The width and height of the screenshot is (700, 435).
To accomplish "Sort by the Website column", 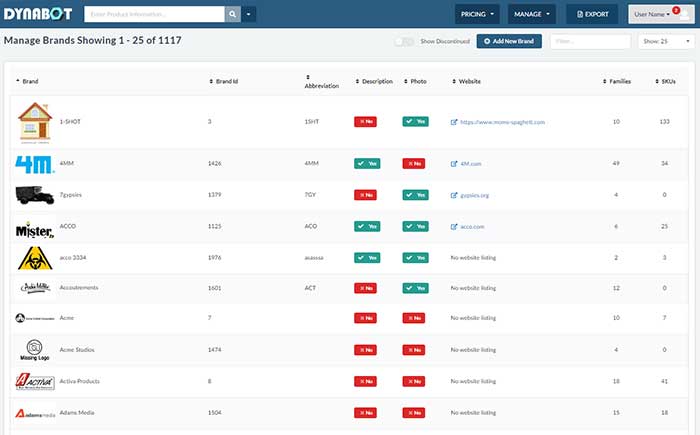I will (467, 81).
